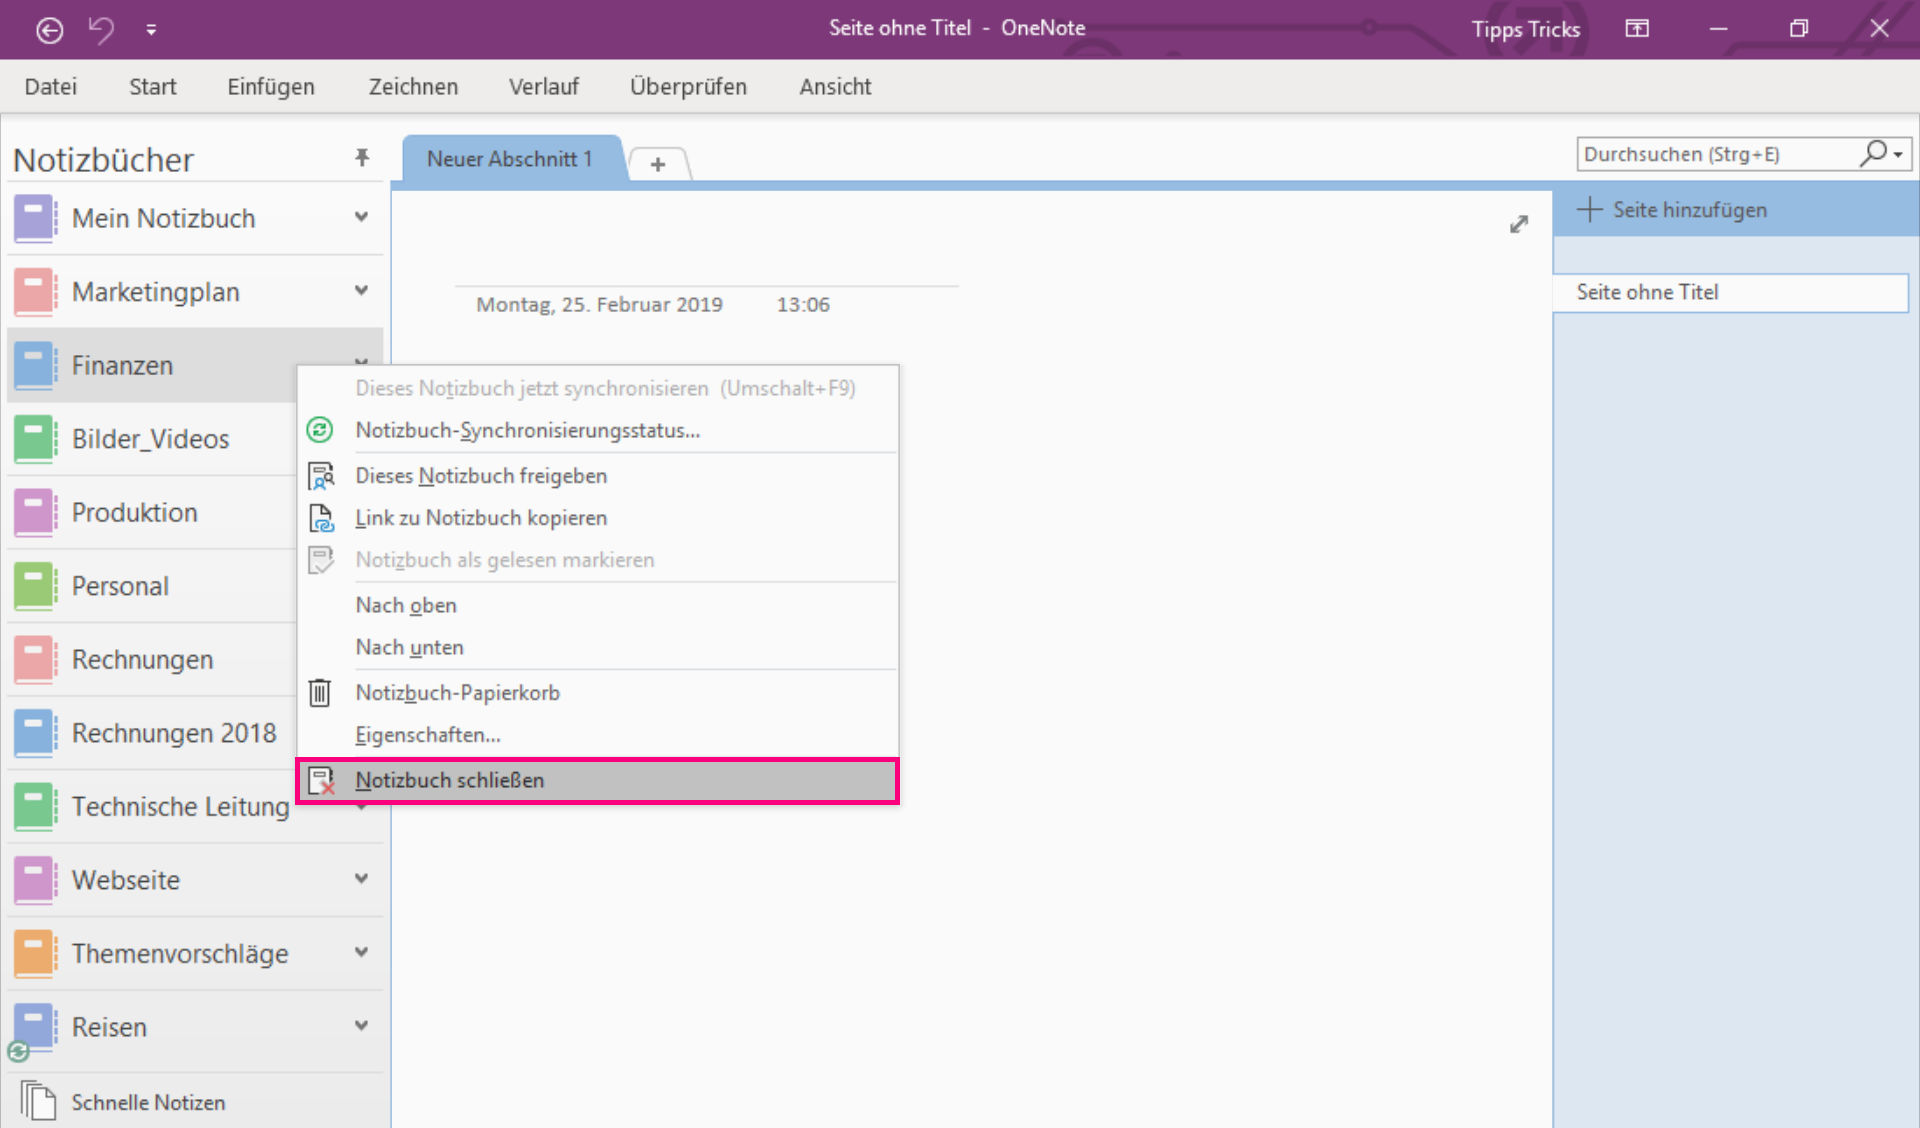Expand the Webseite notebook chevron

click(x=361, y=879)
